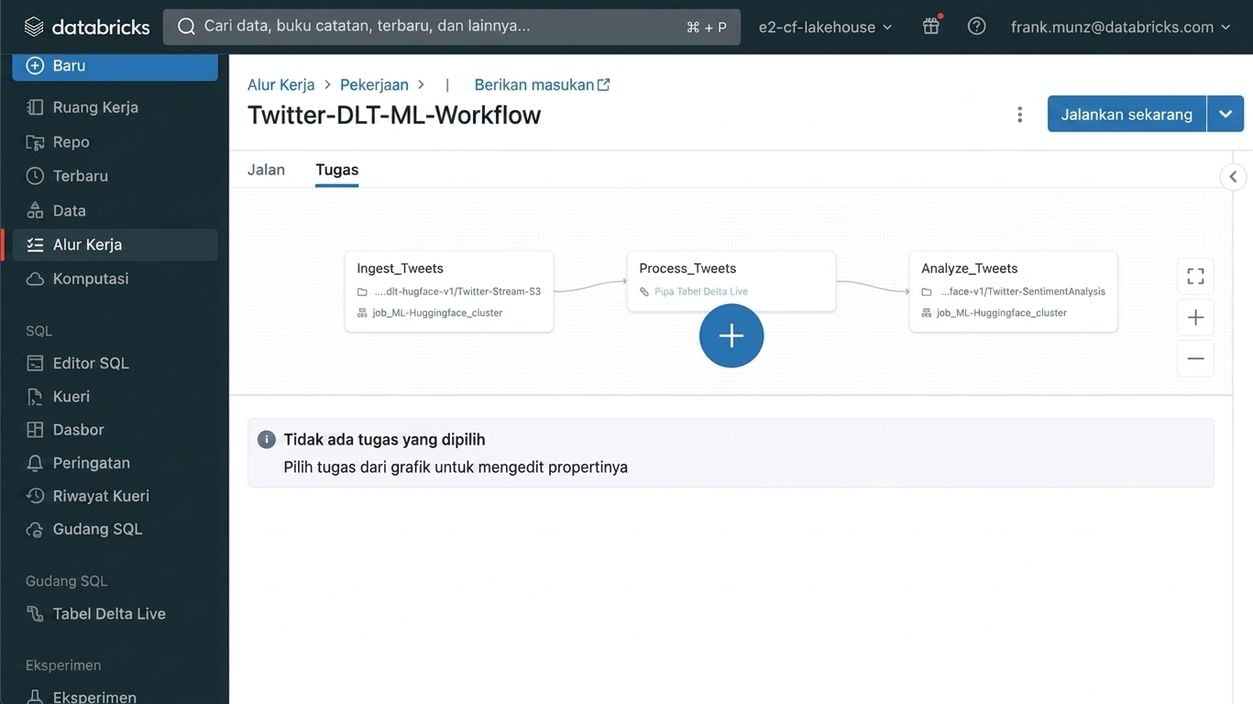Screen dimensions: 1253x704
Task: Expand the Jalankan sekarang dropdown arrow
Action: click(1225, 114)
